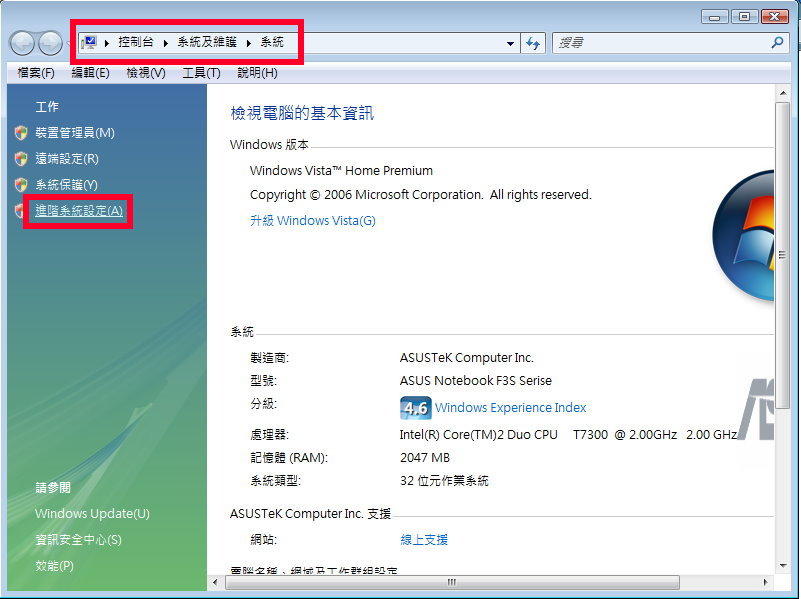Screen dimensions: 801x599
Task: Click the vertical scrollbar up arrow
Action: (782, 93)
